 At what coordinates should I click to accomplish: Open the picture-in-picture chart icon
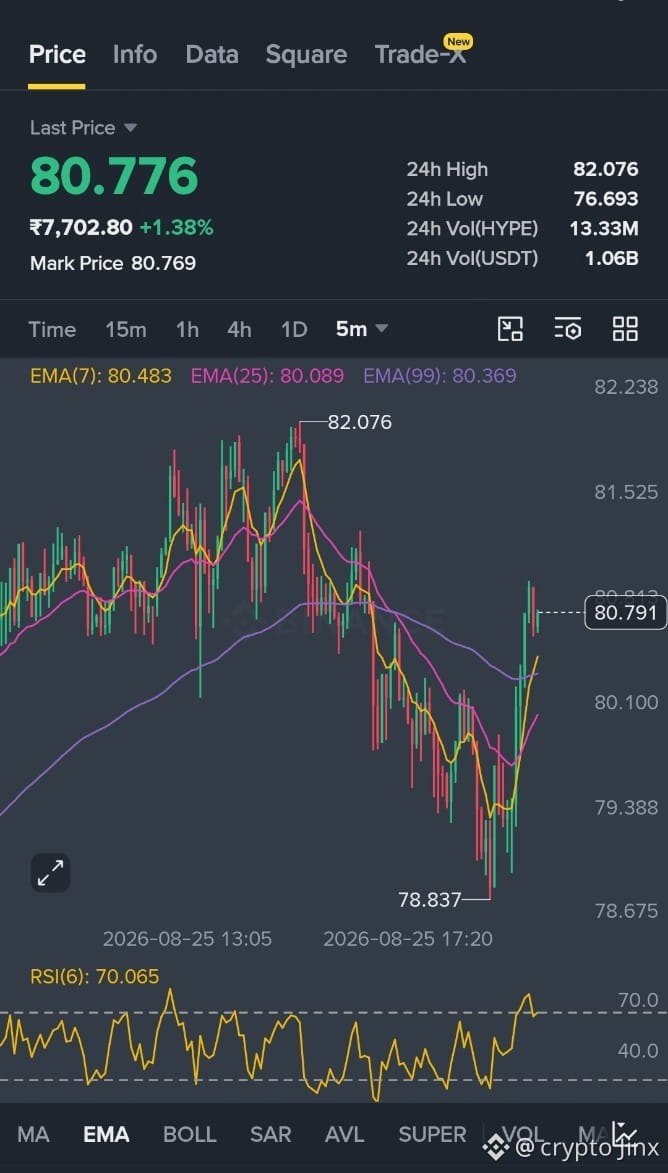tap(510, 329)
